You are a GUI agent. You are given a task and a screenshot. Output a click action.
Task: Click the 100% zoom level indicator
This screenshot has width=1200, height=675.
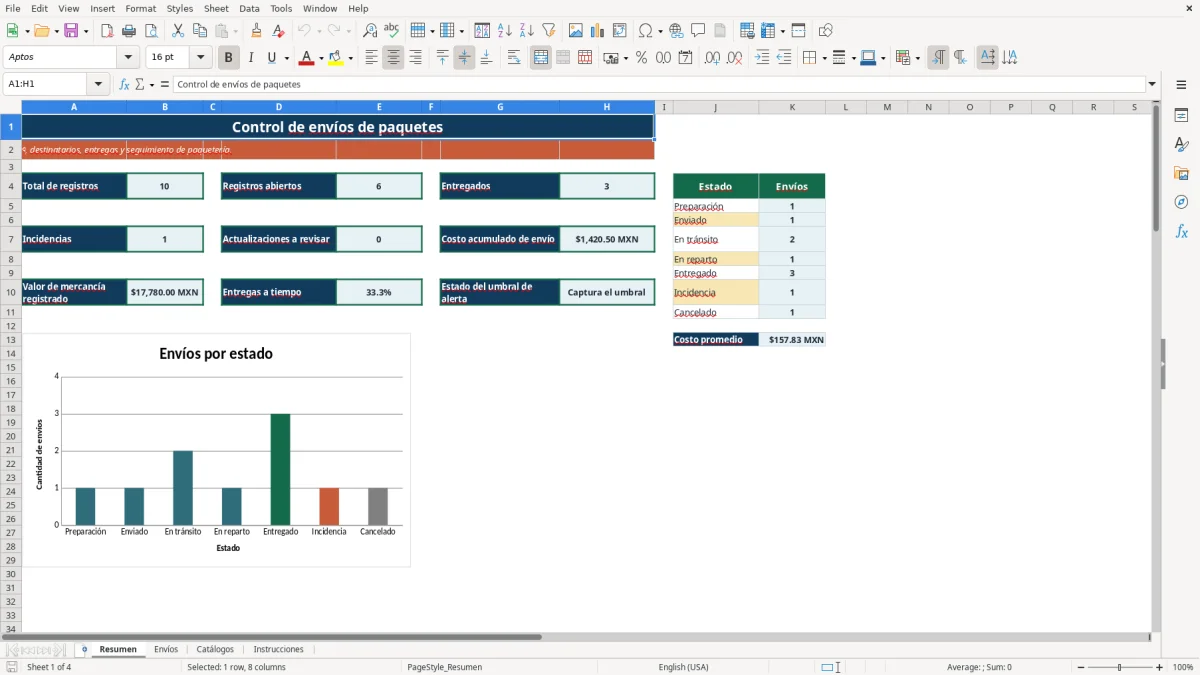[x=1183, y=667]
